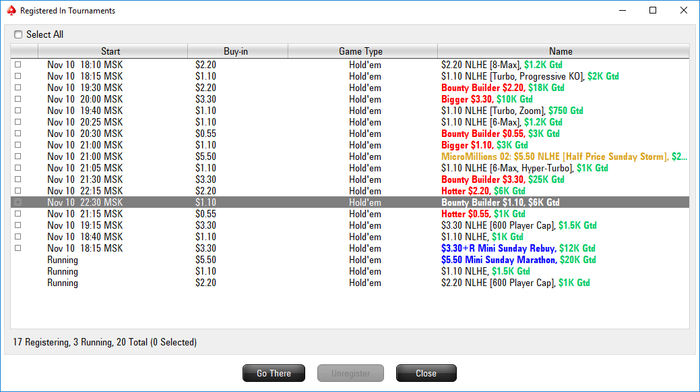Tick the MicroMillions 02 row checkbox
700x392 pixels.
[x=18, y=156]
